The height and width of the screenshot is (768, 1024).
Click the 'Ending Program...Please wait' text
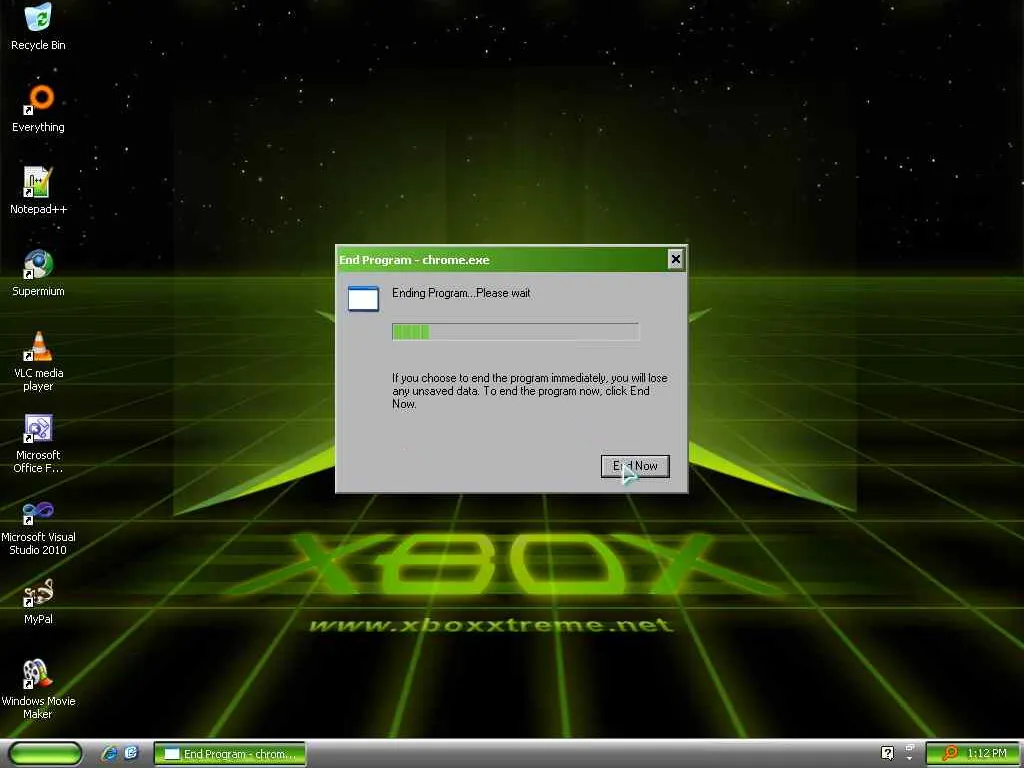coord(461,293)
